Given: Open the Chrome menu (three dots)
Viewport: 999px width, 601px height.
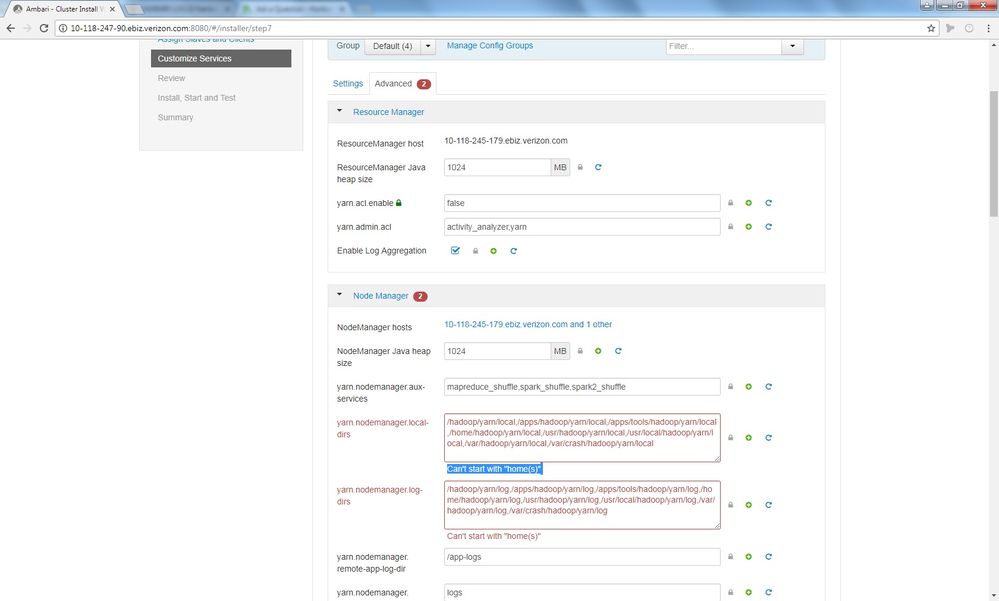Looking at the screenshot, I should 988,28.
